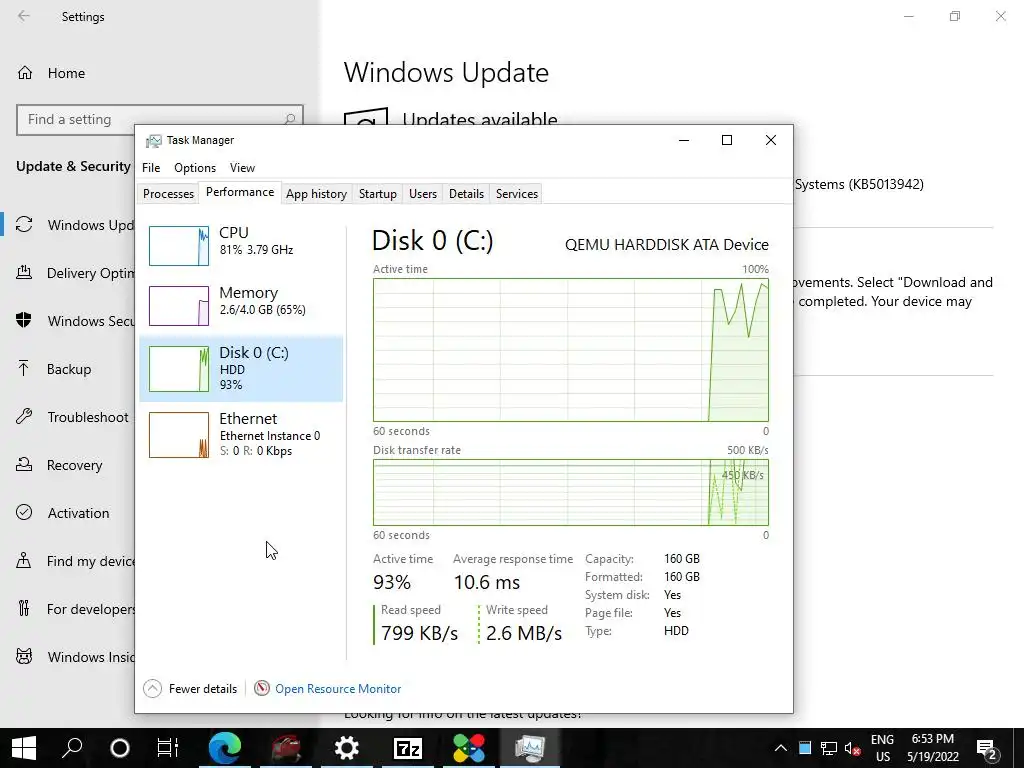
Task: Open Activation checkmark icon in Settings
Action: coord(24,513)
